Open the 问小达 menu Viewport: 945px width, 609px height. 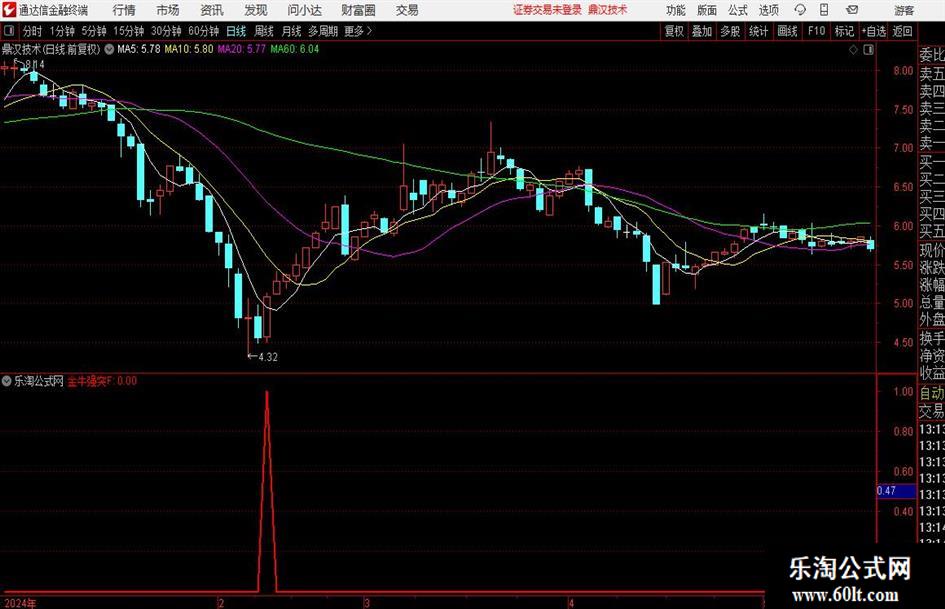[304, 10]
